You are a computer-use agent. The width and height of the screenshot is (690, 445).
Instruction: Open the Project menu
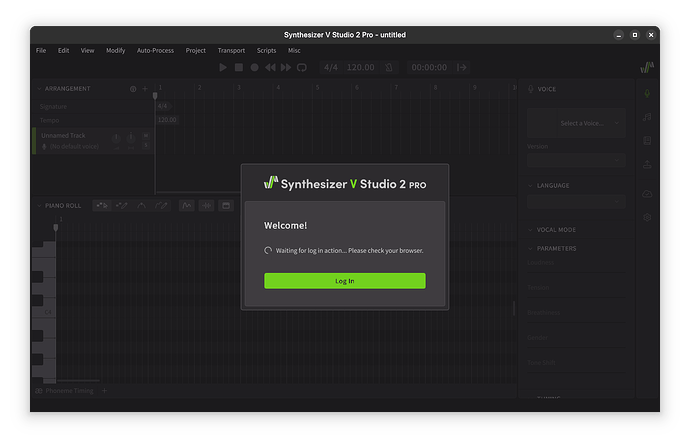point(195,51)
